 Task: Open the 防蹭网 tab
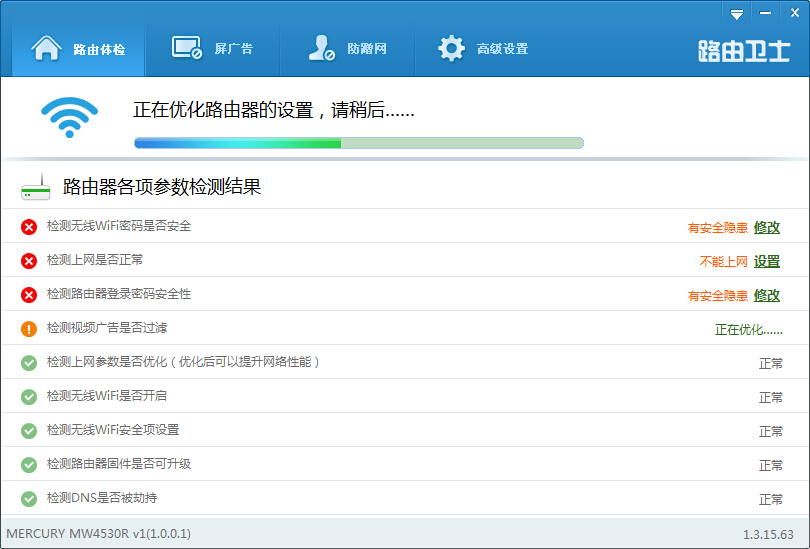[x=347, y=48]
